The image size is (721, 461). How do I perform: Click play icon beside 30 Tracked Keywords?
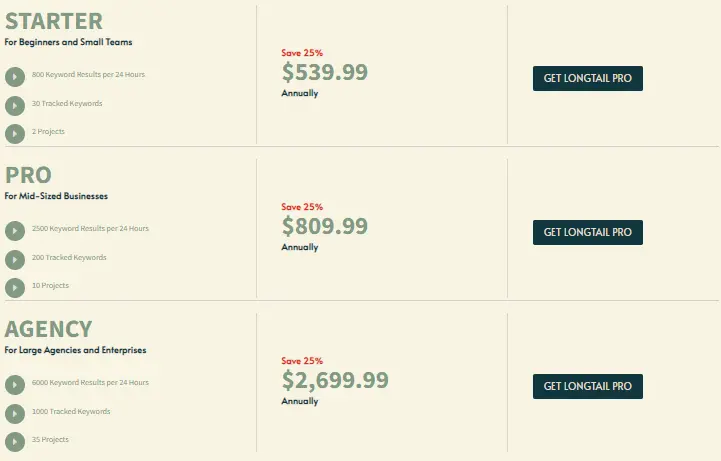coord(15,106)
